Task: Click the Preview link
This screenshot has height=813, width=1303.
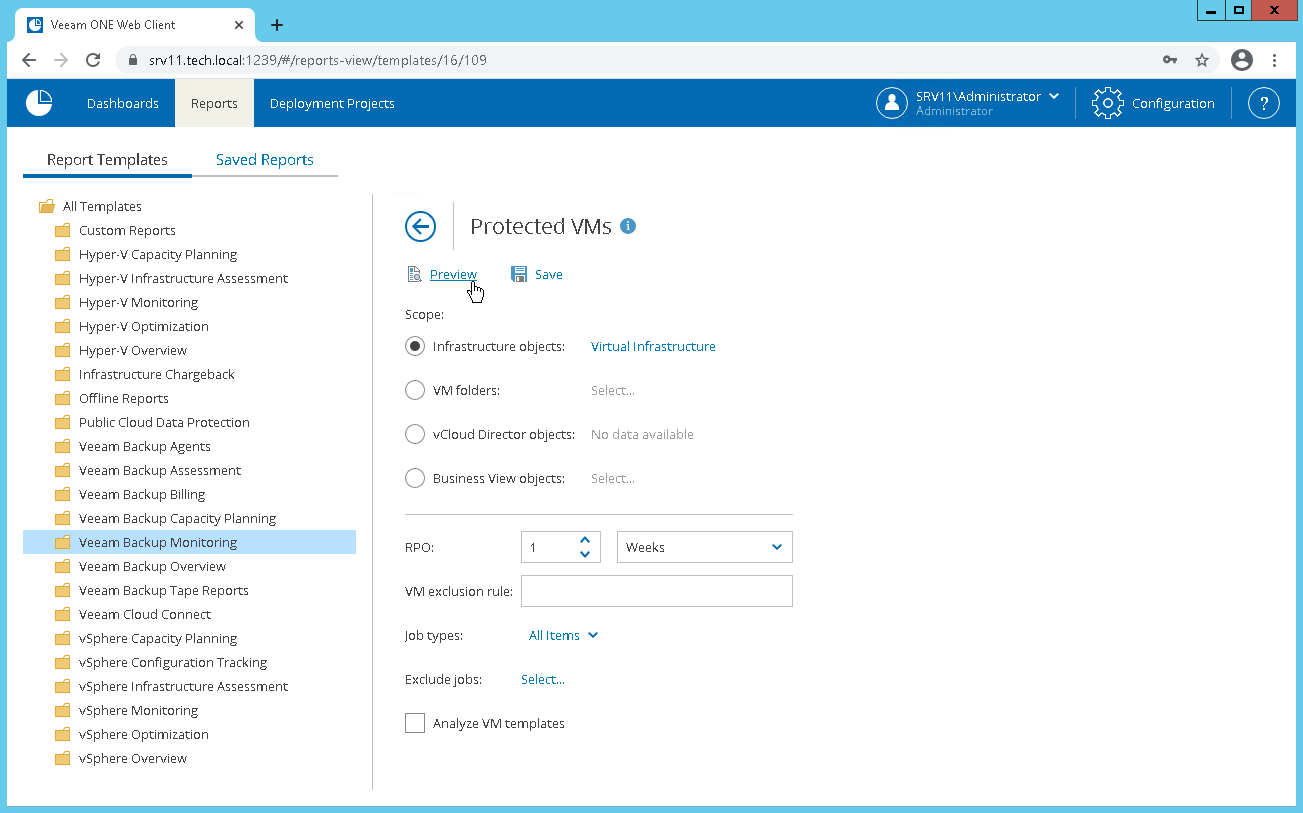Action: coord(453,274)
